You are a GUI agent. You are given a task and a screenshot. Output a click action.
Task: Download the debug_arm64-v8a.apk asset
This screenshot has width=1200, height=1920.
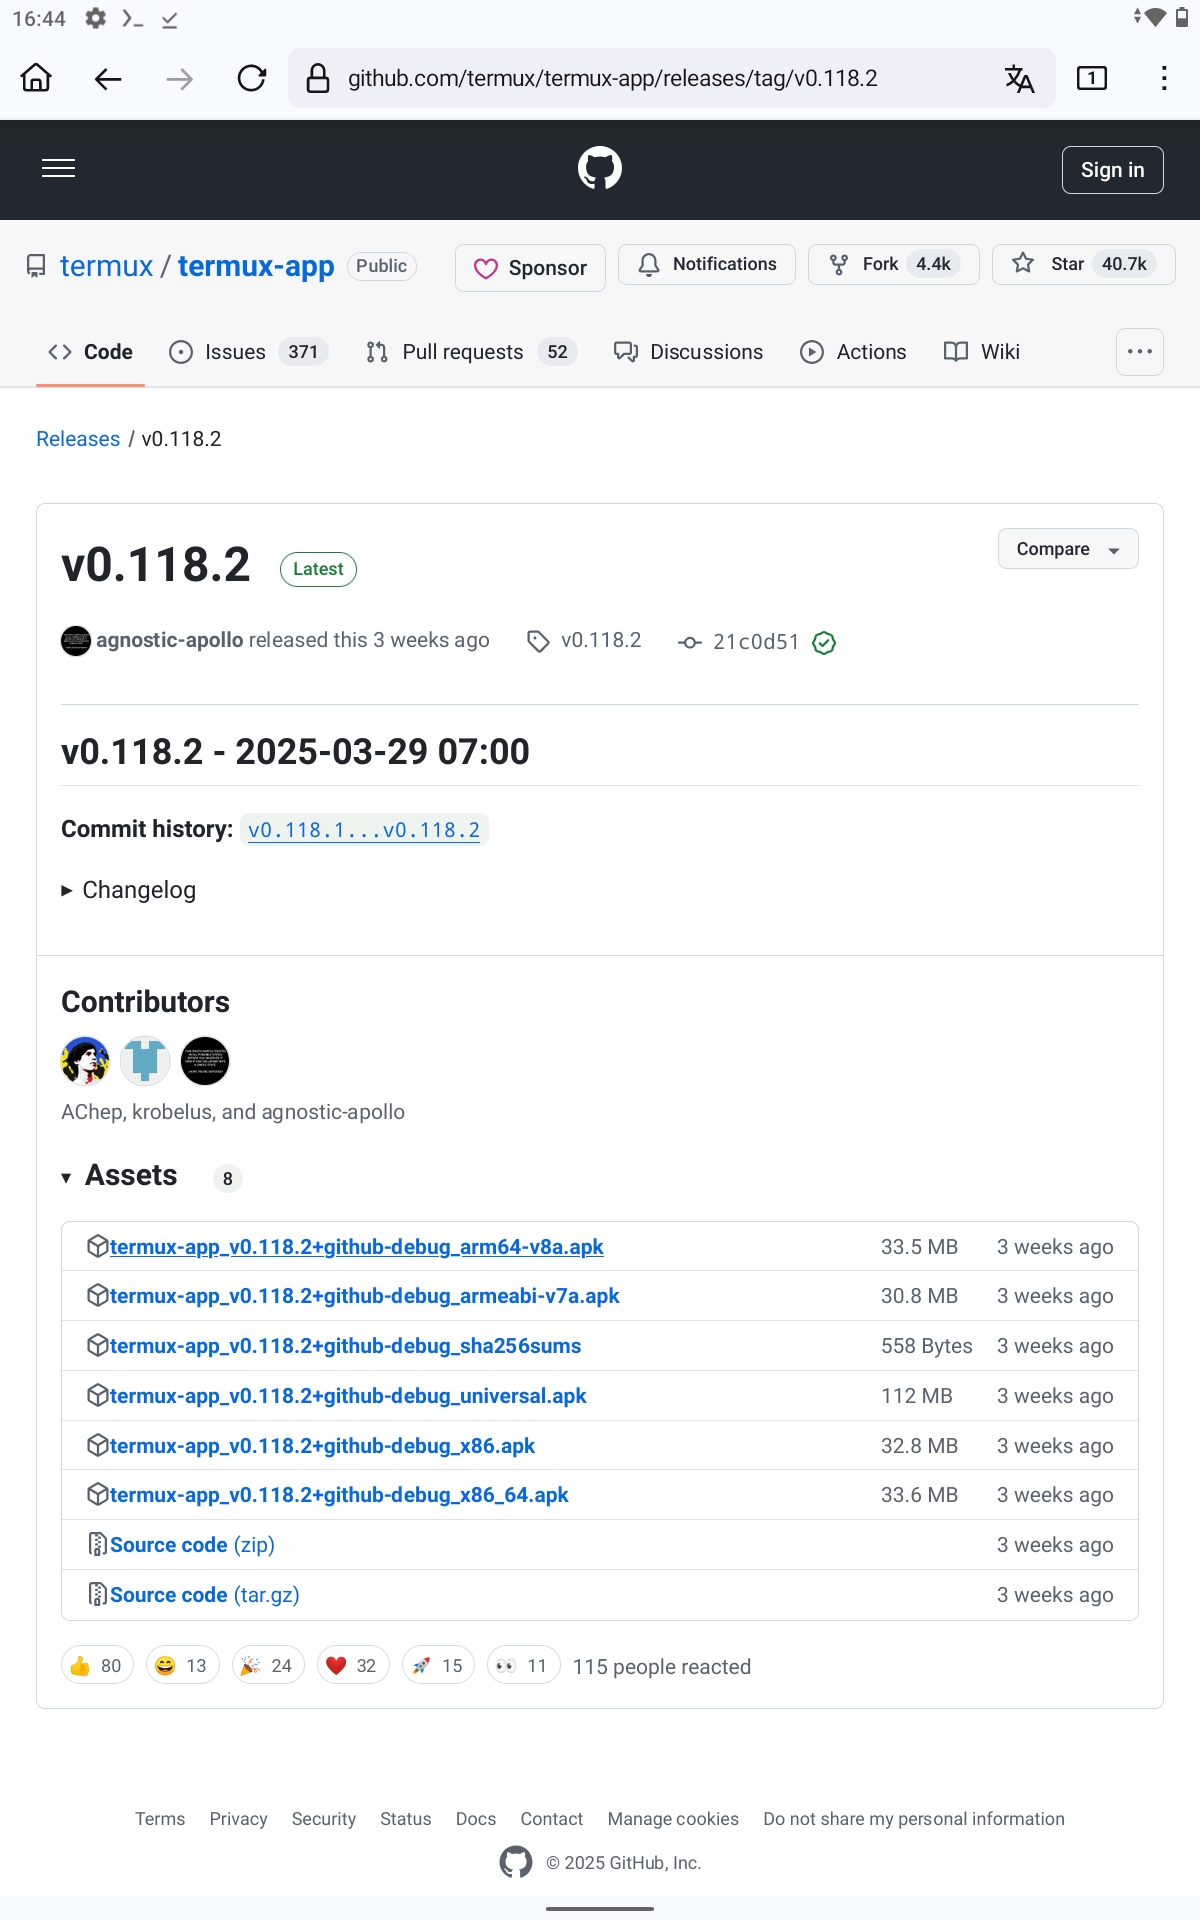click(x=356, y=1247)
